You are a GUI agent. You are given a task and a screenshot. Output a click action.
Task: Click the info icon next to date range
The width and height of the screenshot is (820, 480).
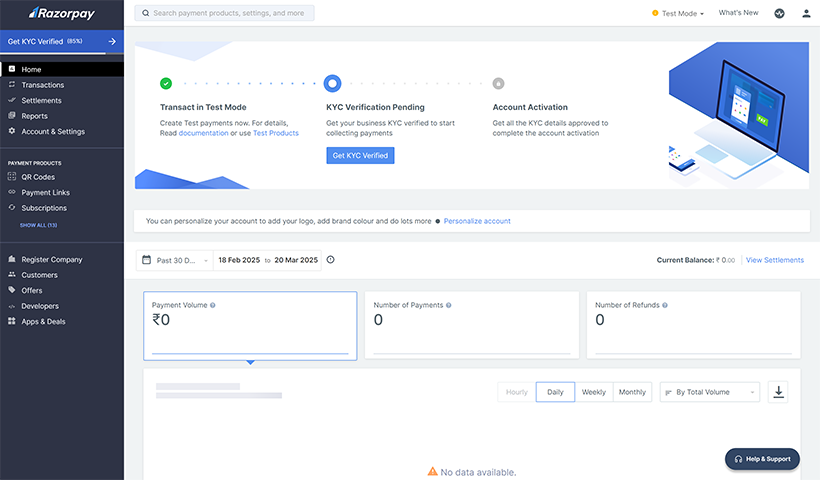click(x=331, y=260)
